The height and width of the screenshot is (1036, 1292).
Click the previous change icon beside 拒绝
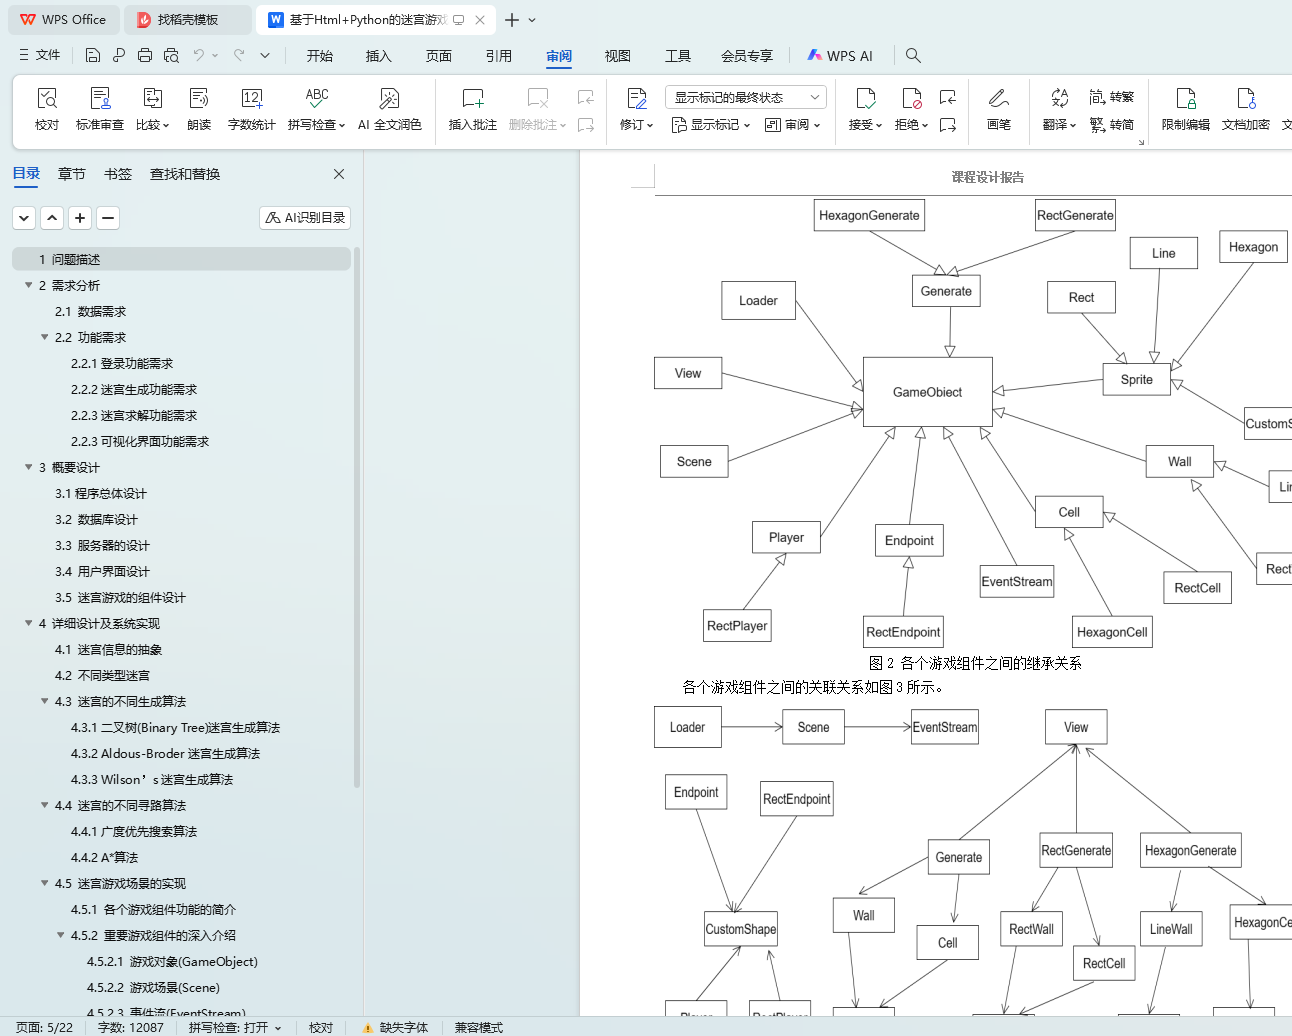click(948, 97)
